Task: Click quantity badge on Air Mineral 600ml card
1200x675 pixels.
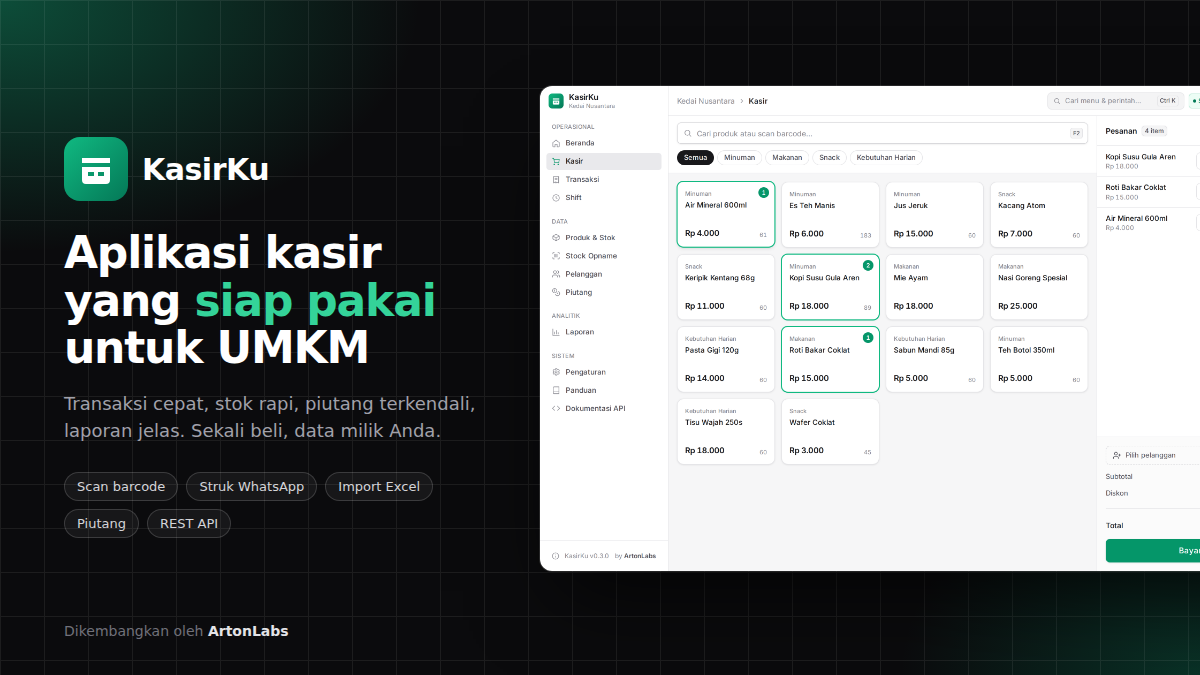Action: [764, 192]
